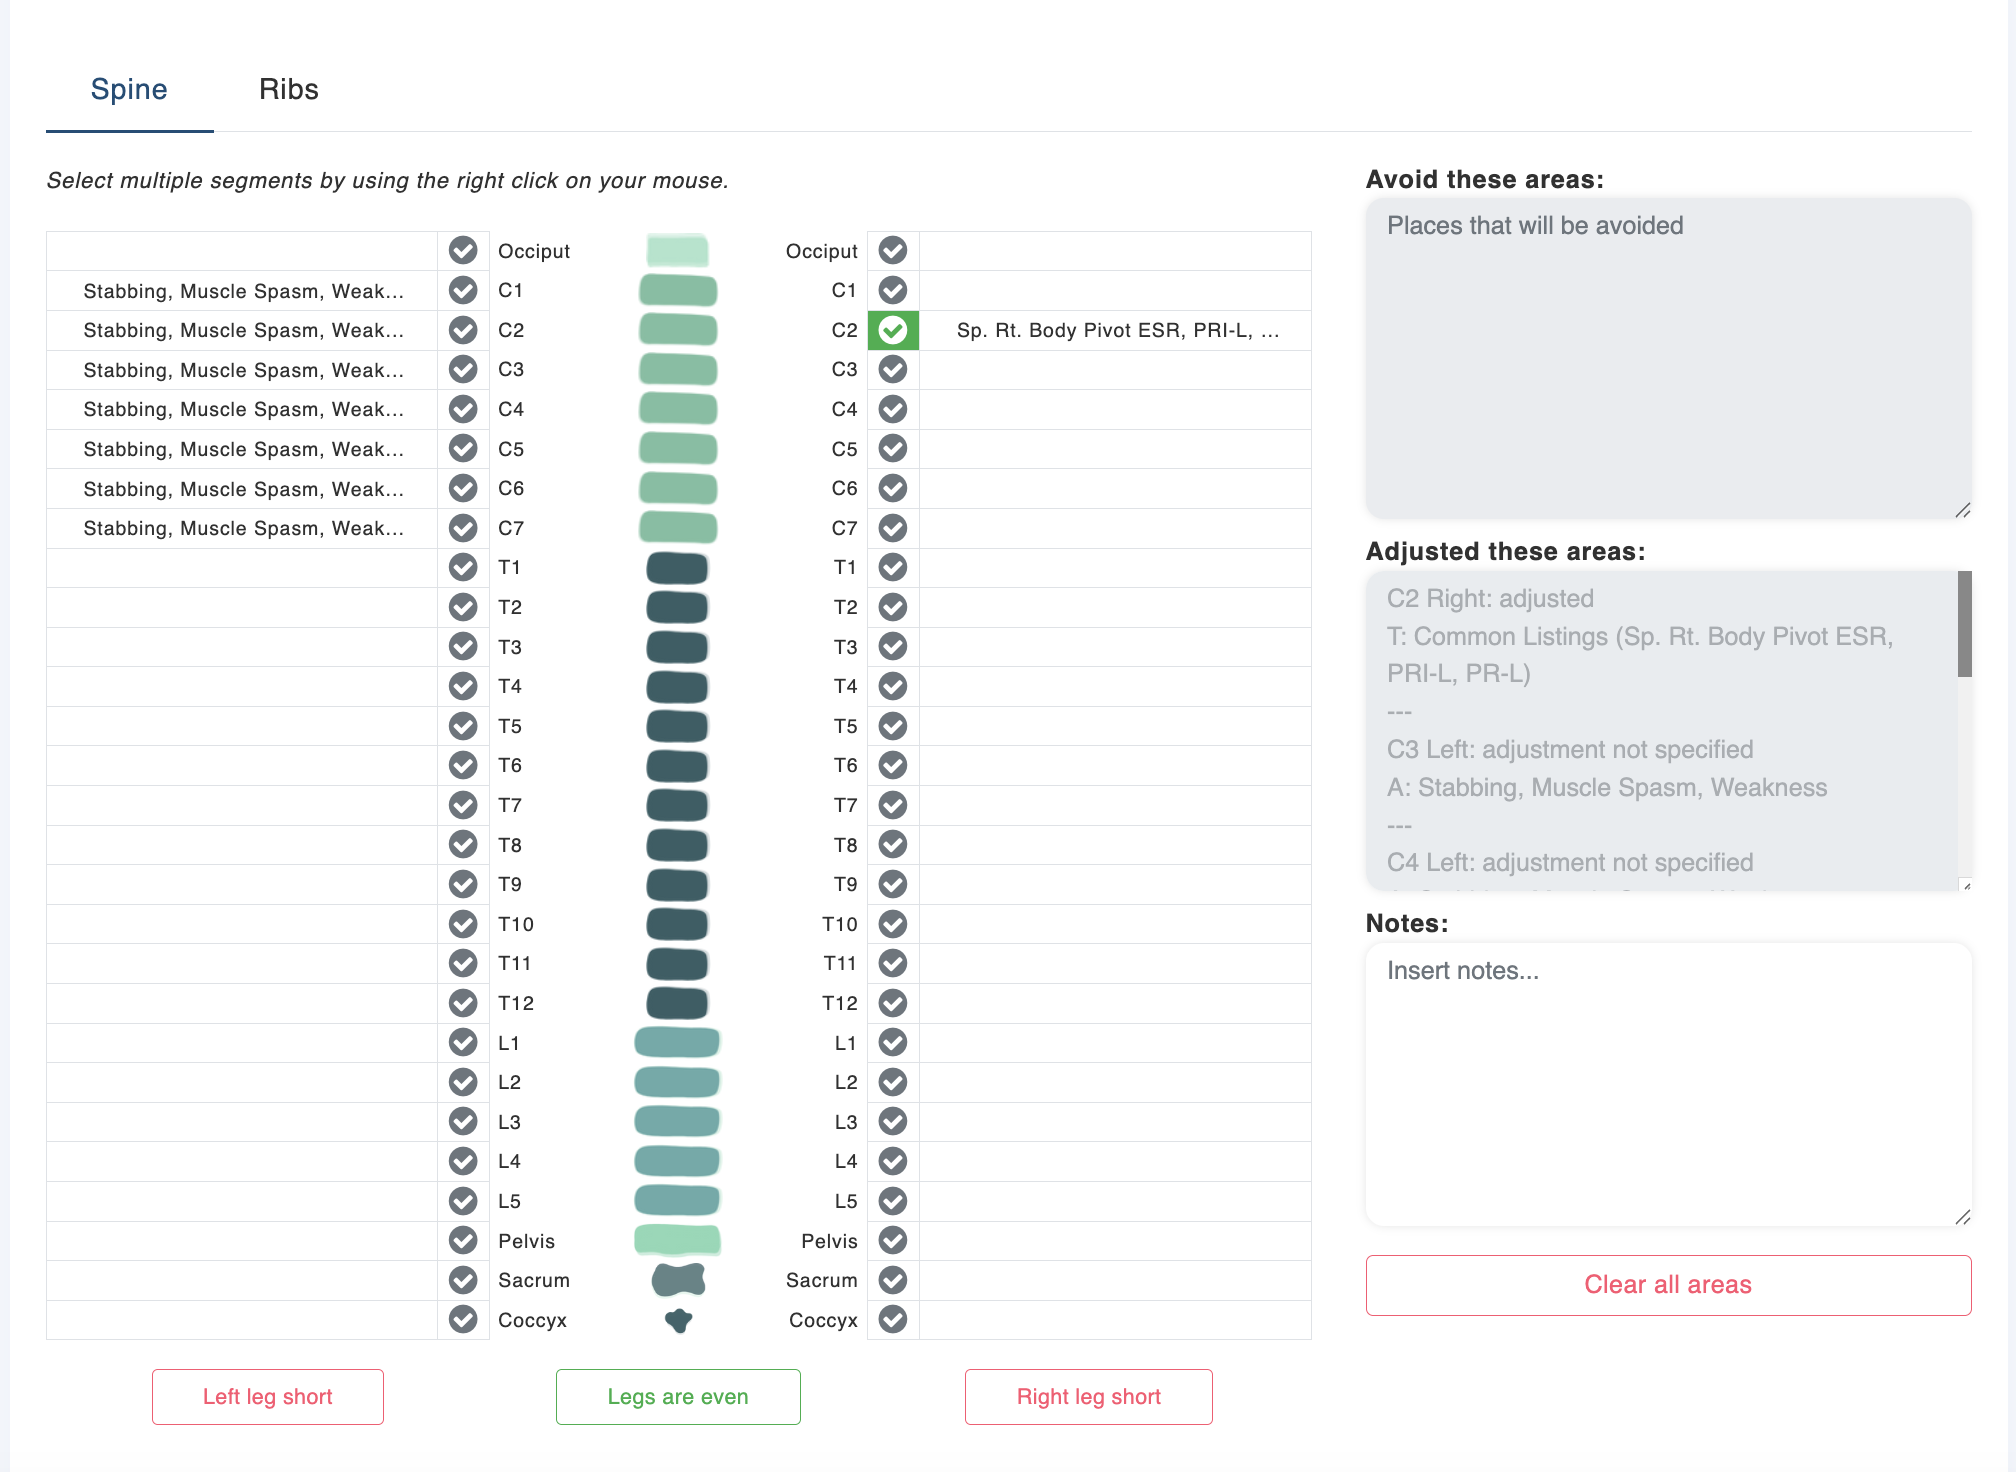
Task: Select the Spine tab
Action: [x=129, y=89]
